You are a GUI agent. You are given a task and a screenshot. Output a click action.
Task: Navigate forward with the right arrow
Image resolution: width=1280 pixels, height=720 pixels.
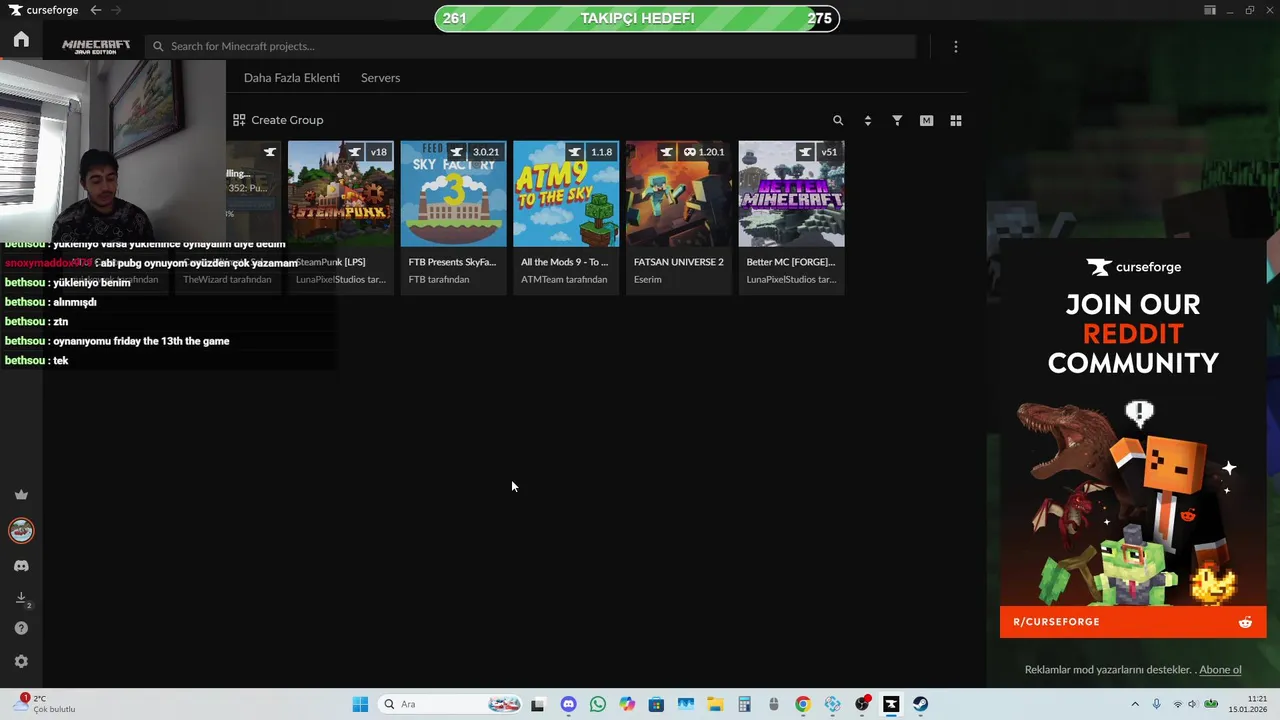pos(116,10)
